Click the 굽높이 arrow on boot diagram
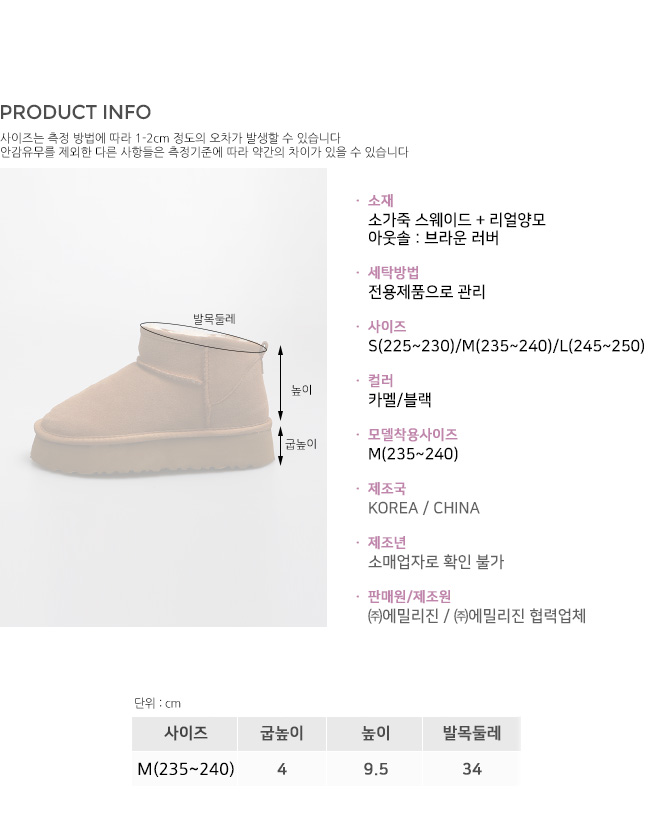 281,446
